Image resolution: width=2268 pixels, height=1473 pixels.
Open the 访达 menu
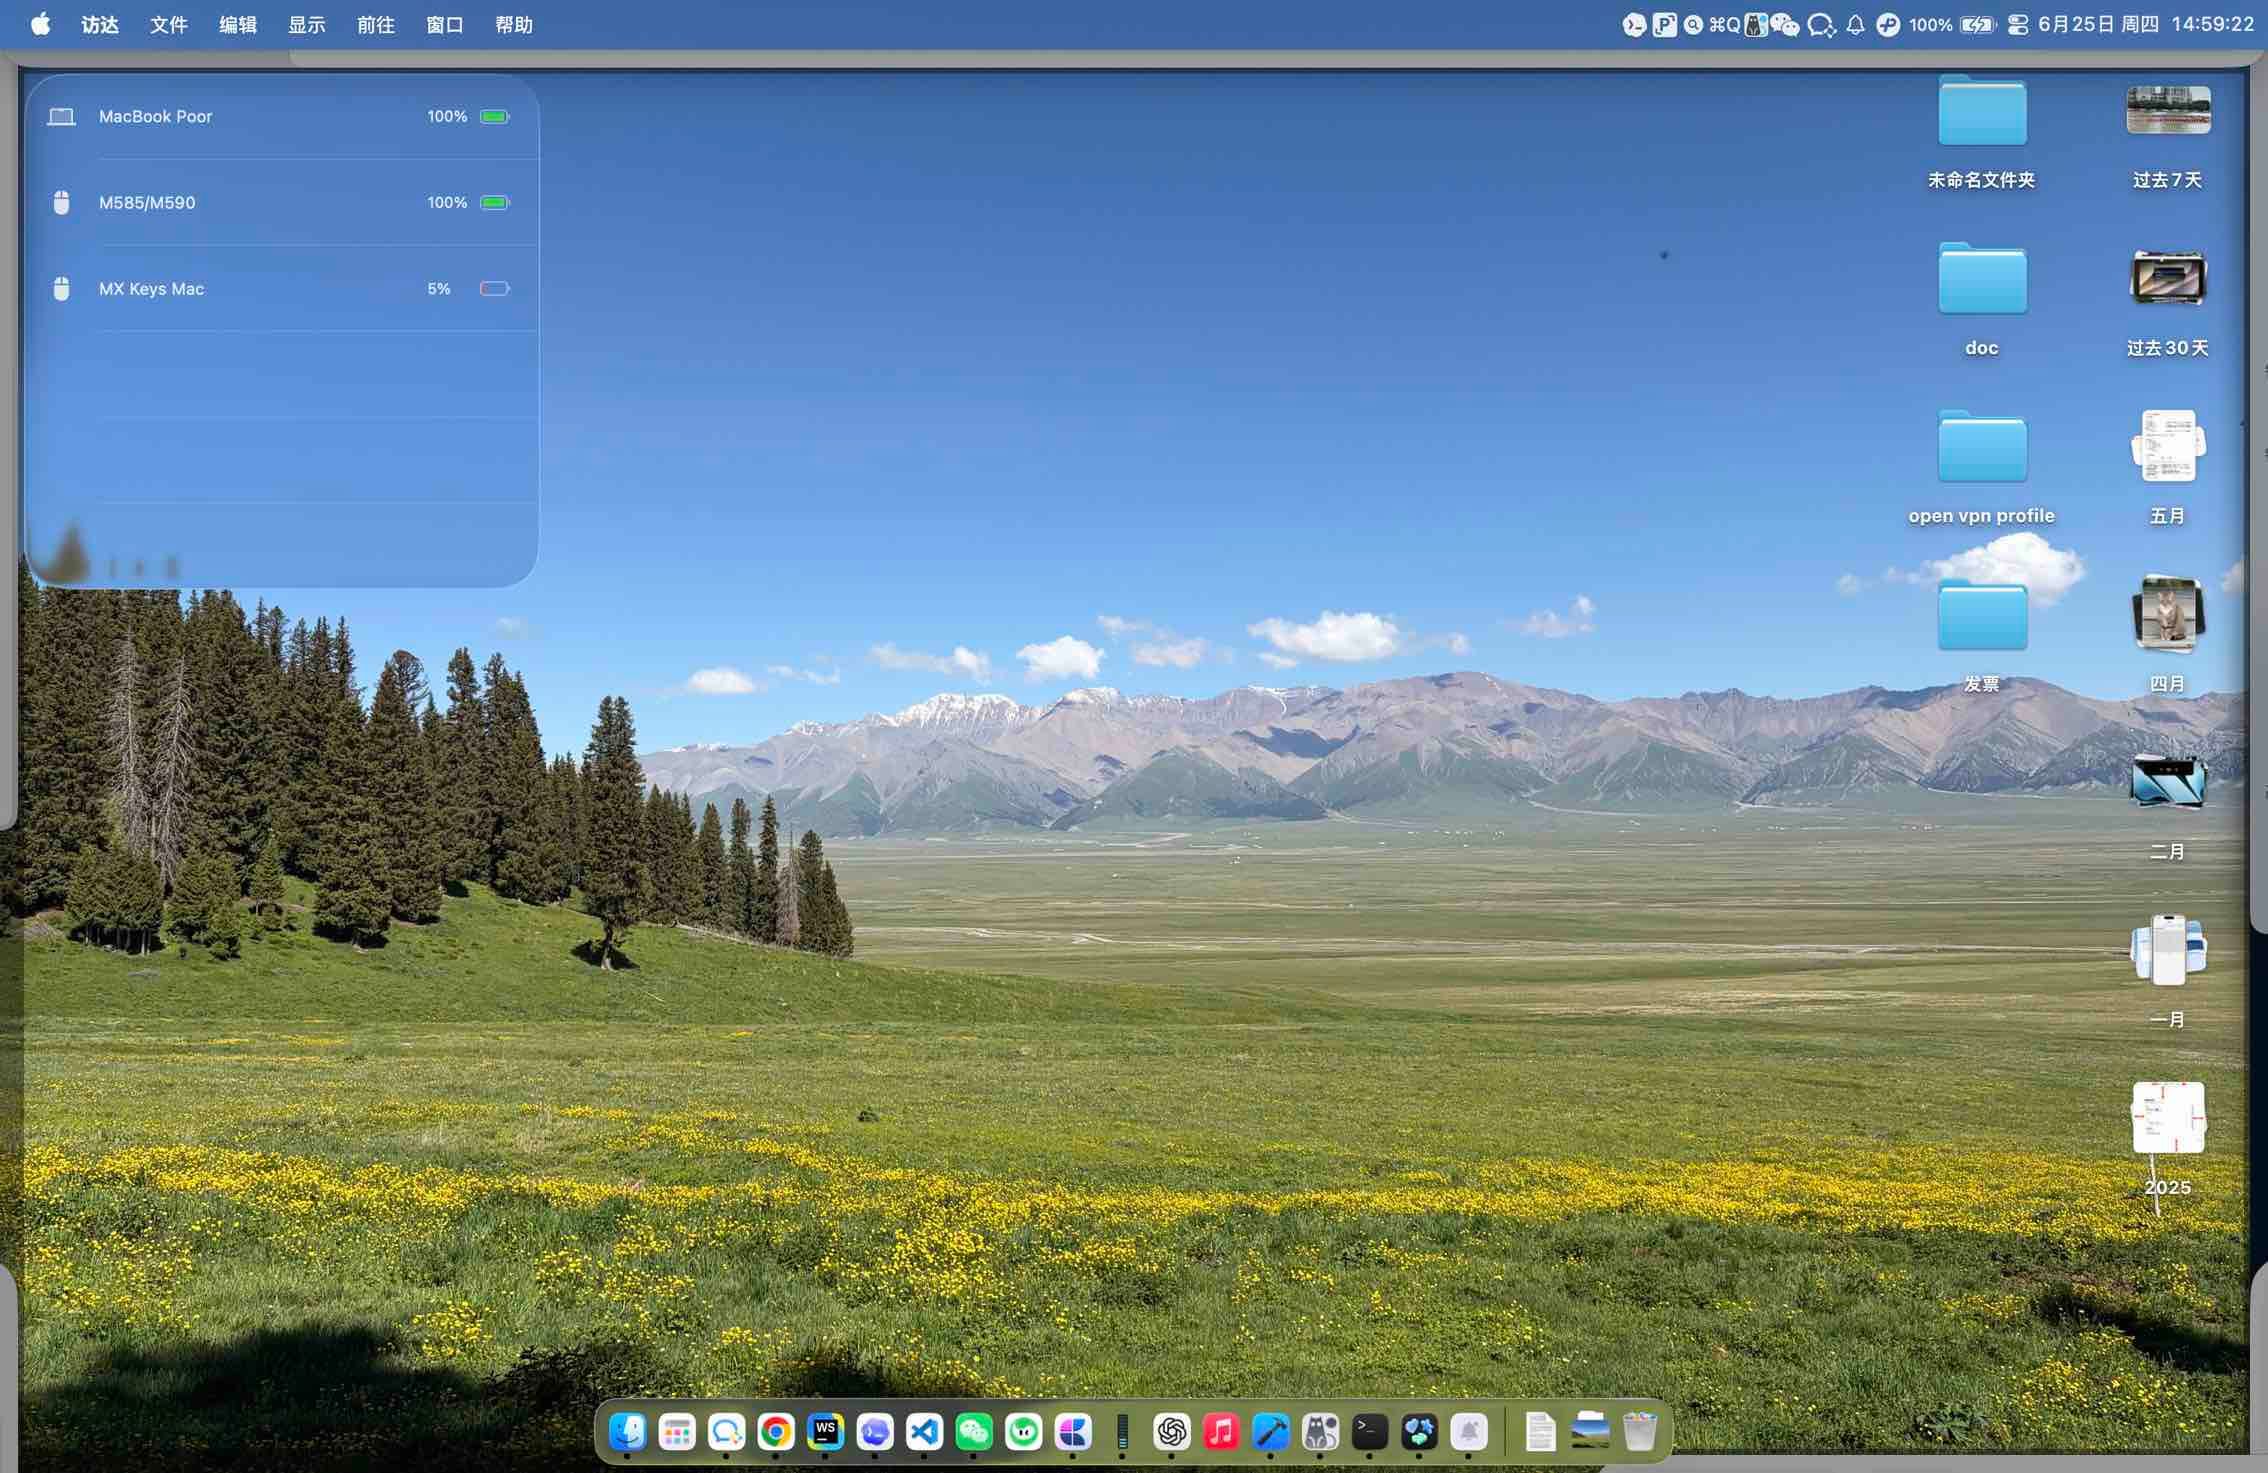pyautogui.click(x=100, y=25)
